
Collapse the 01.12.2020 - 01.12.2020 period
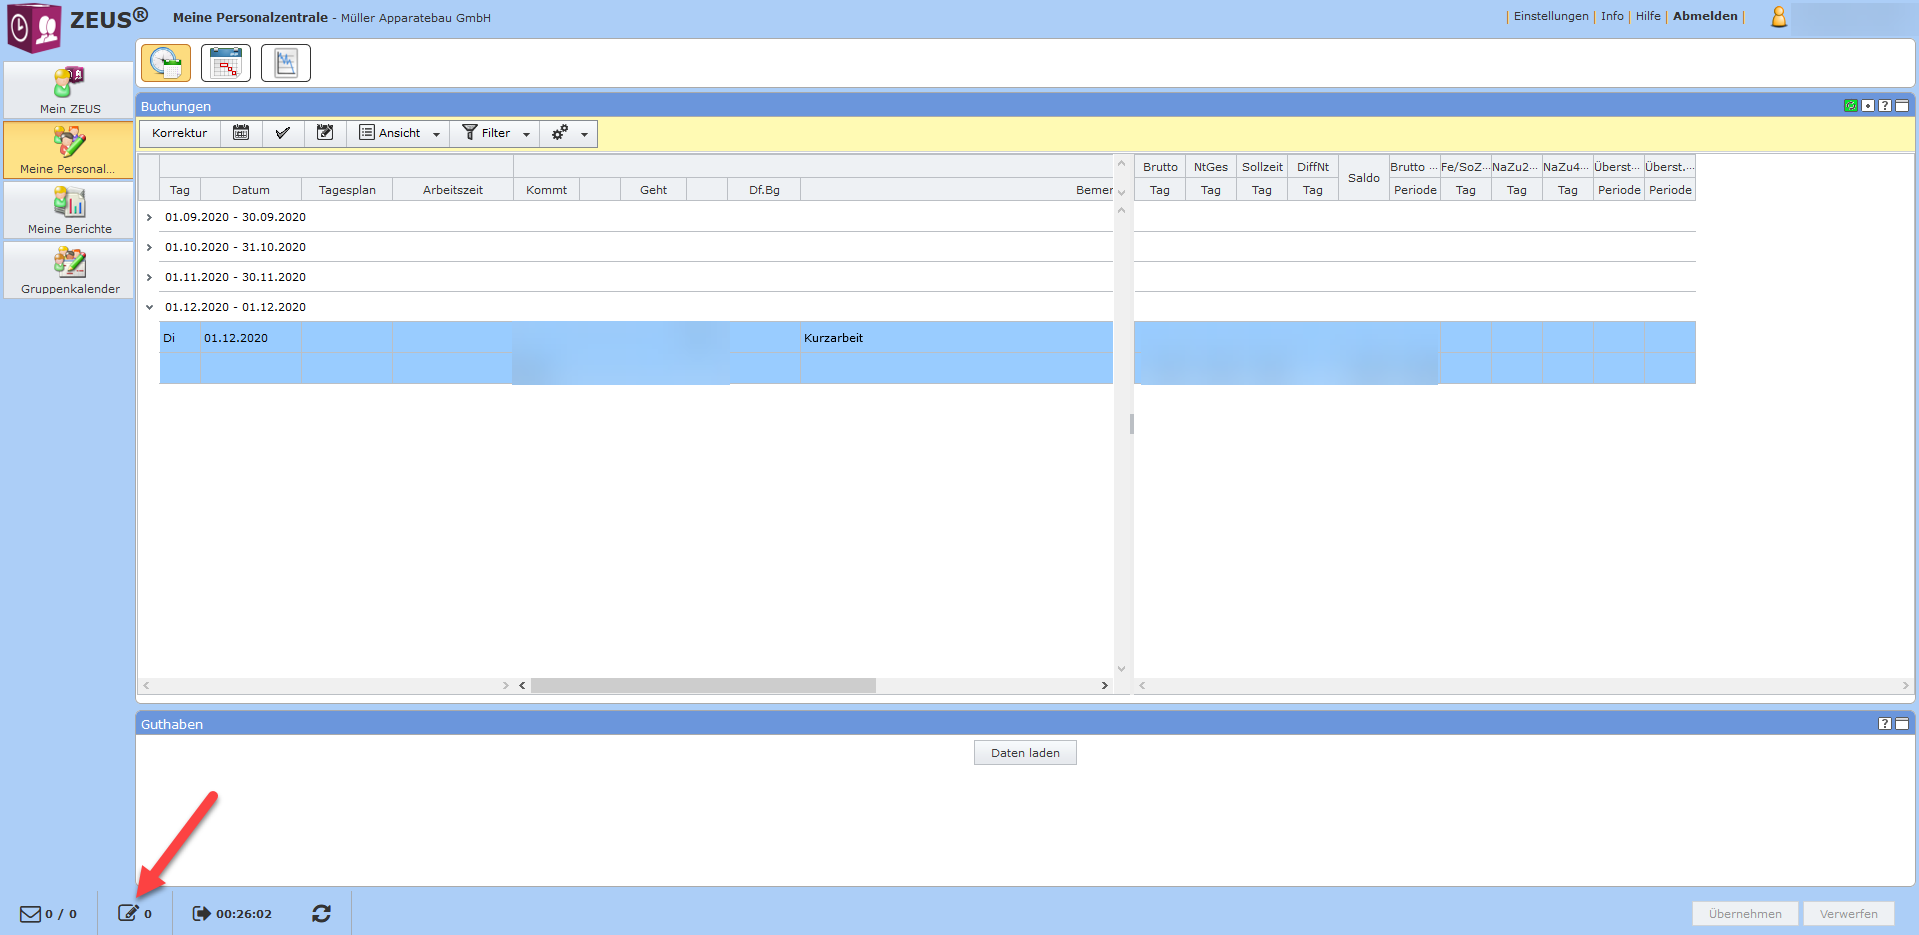[x=149, y=307]
